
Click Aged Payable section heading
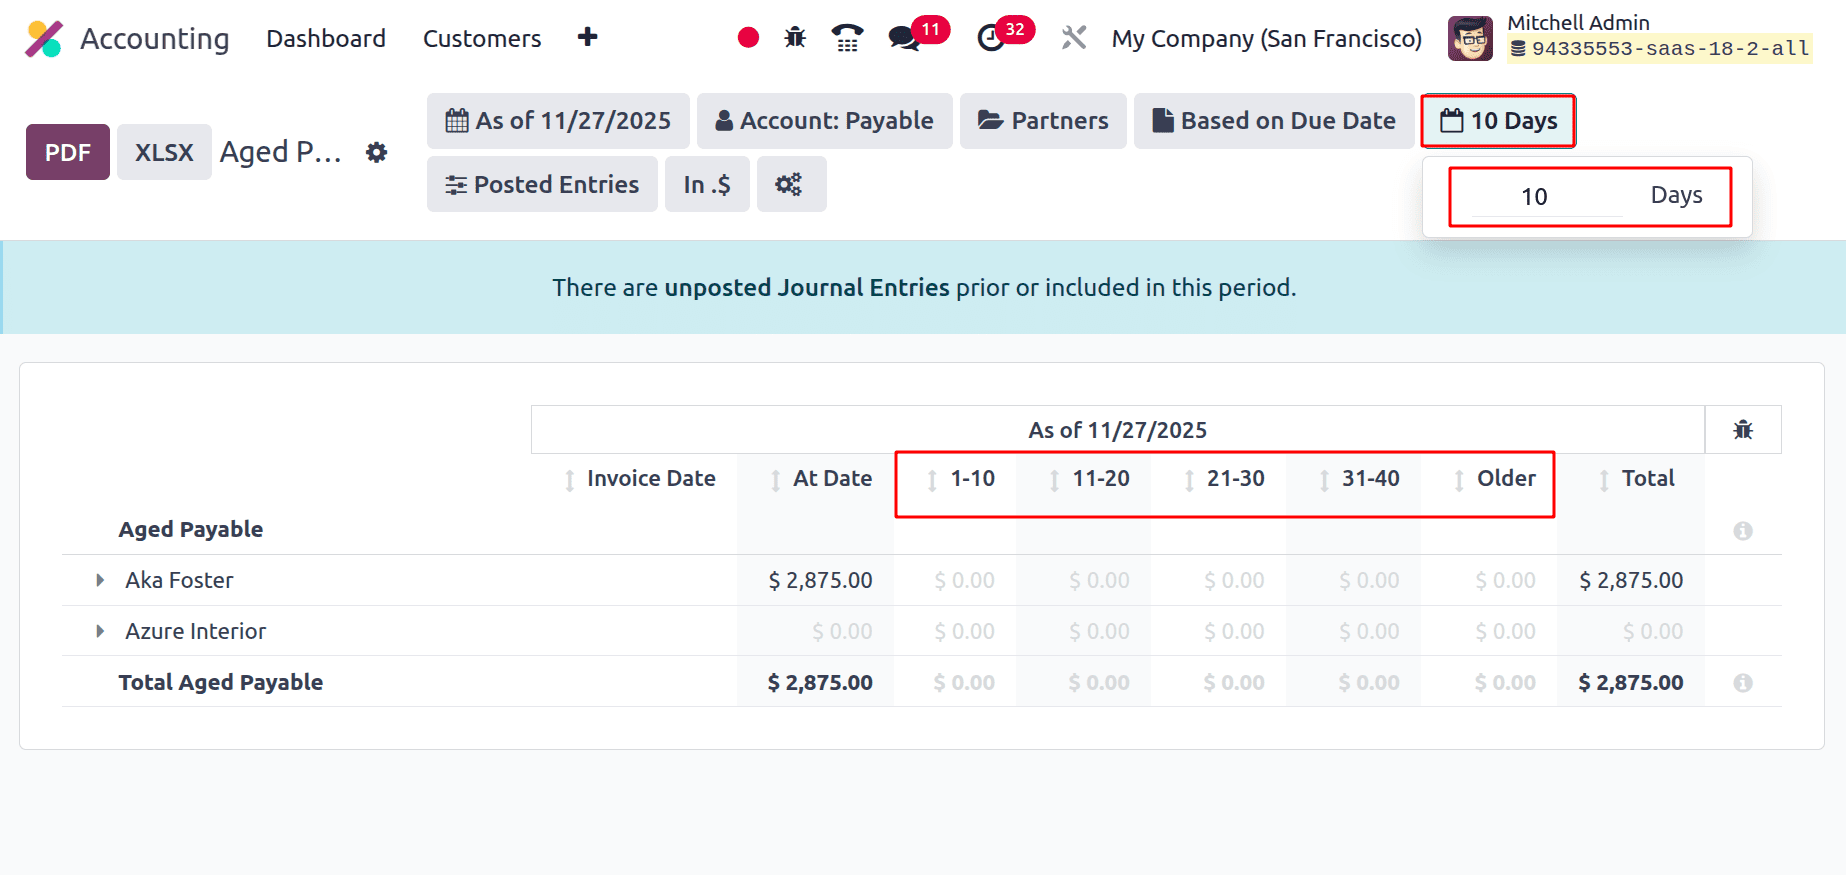191,529
